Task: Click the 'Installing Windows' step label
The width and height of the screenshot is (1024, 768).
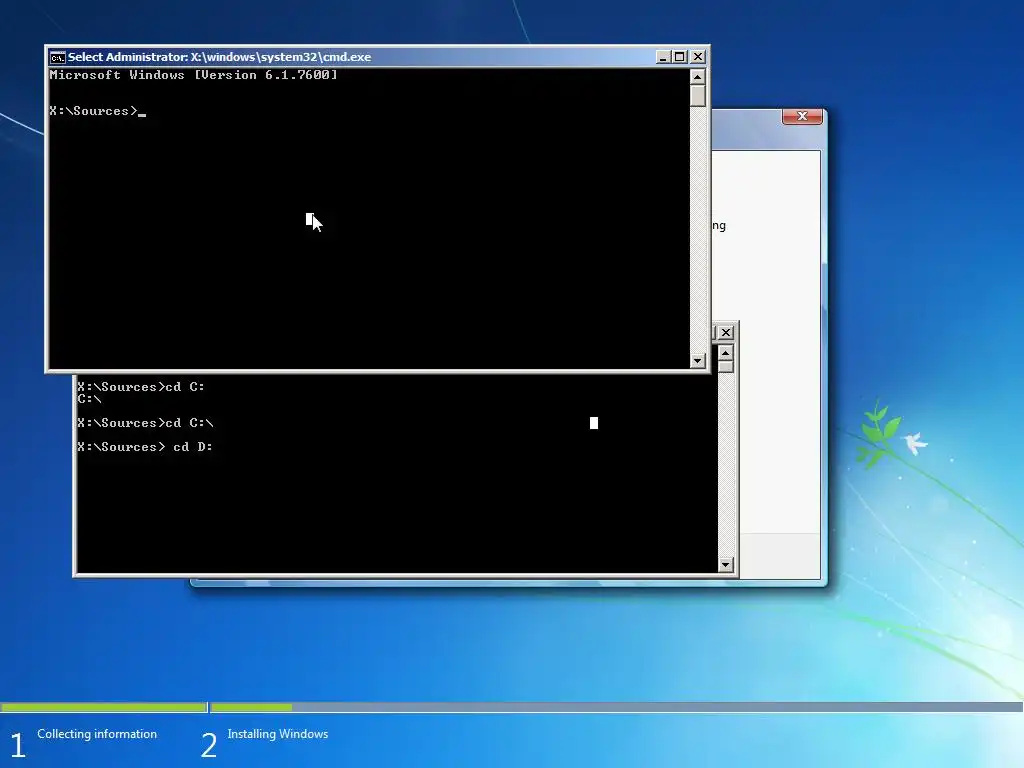Action: tap(278, 734)
